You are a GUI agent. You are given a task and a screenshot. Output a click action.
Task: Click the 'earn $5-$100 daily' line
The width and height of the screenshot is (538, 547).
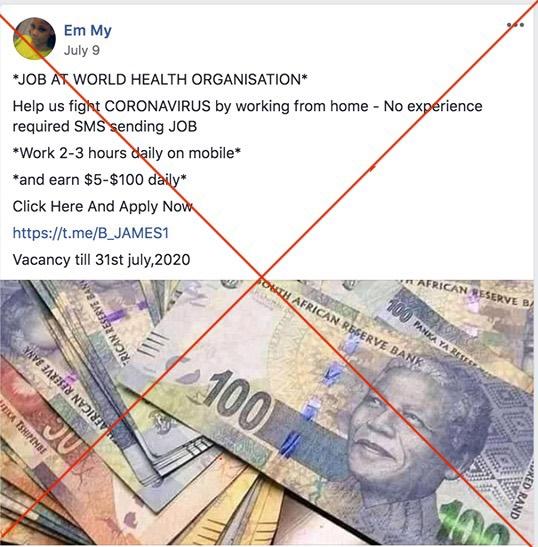pos(99,180)
